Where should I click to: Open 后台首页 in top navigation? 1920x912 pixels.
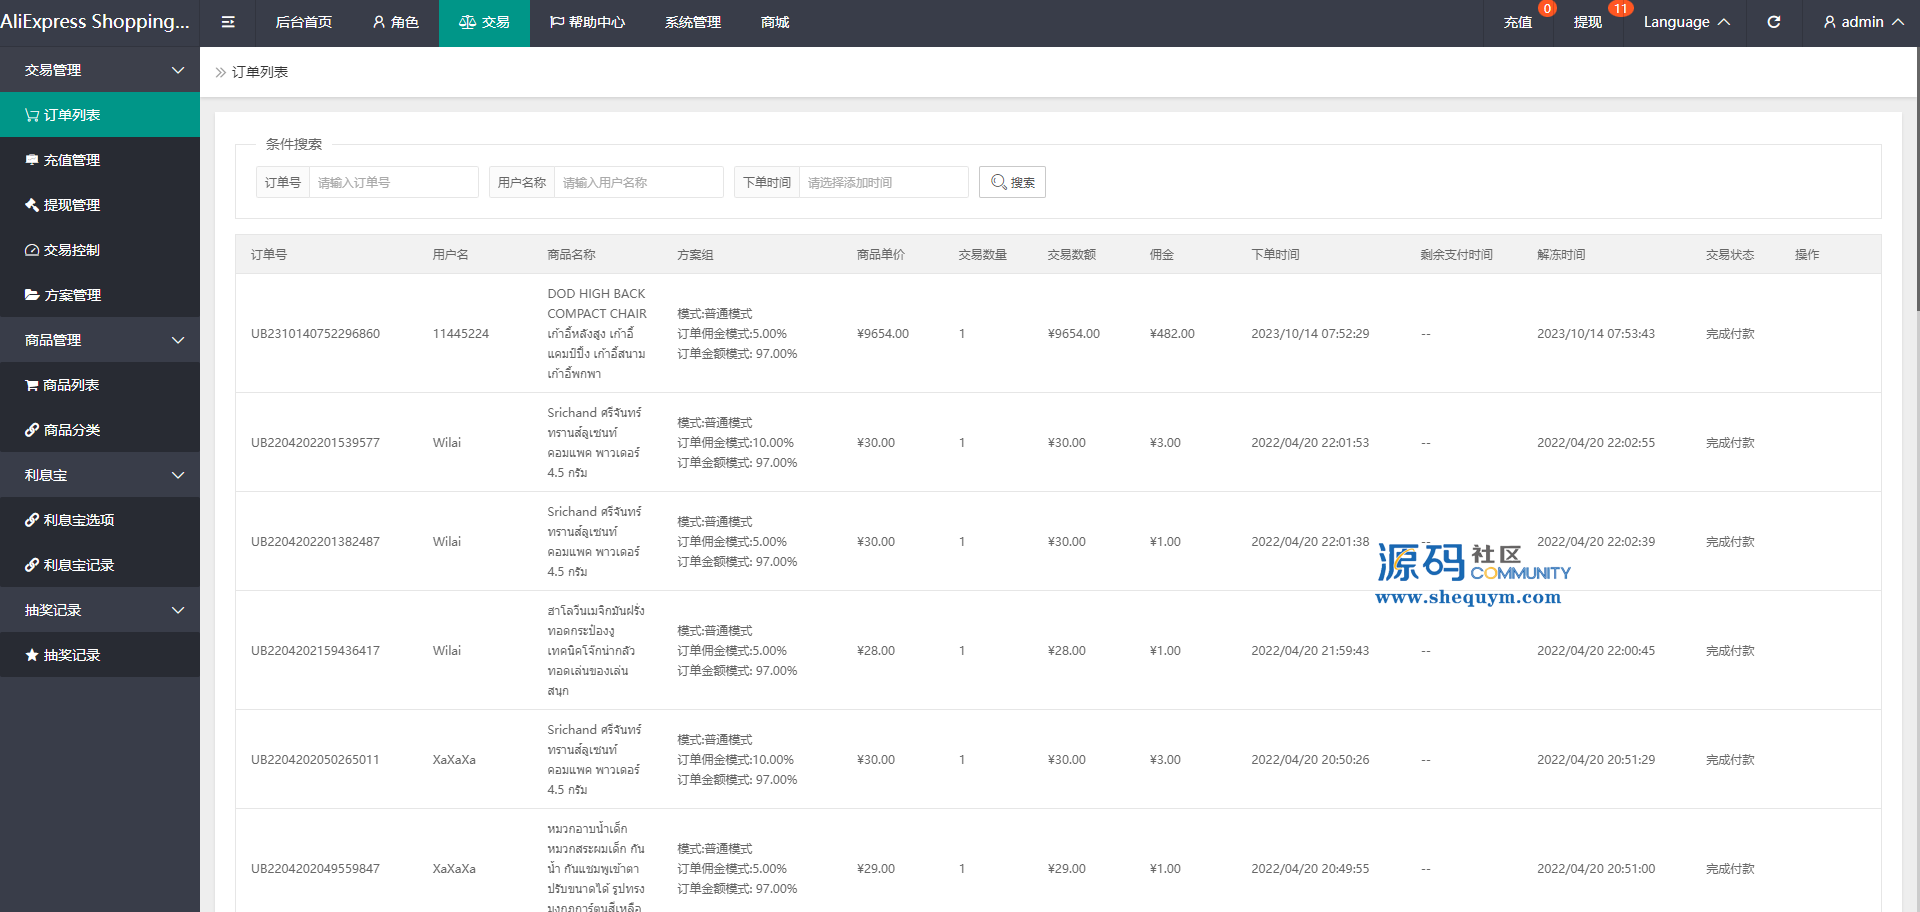(304, 22)
